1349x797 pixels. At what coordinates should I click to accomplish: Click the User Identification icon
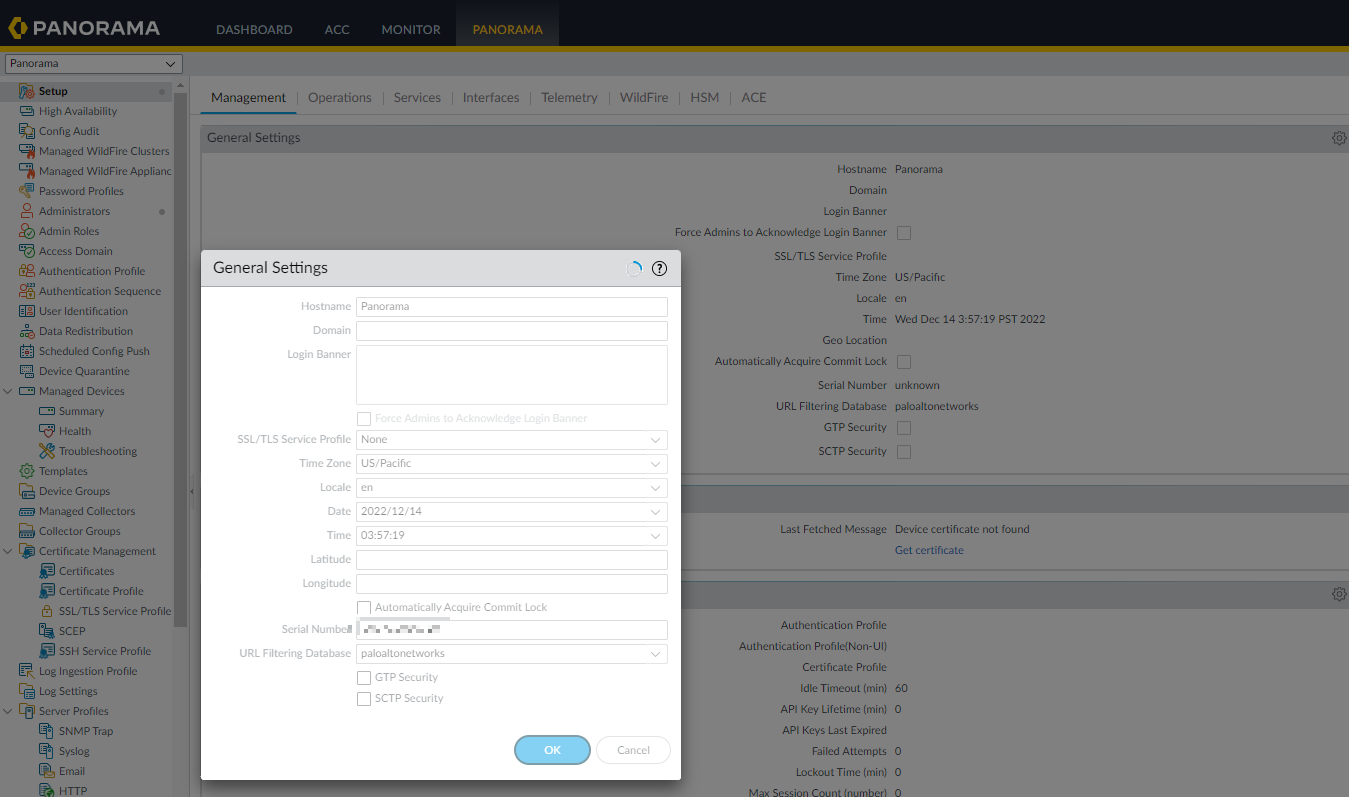tap(27, 311)
